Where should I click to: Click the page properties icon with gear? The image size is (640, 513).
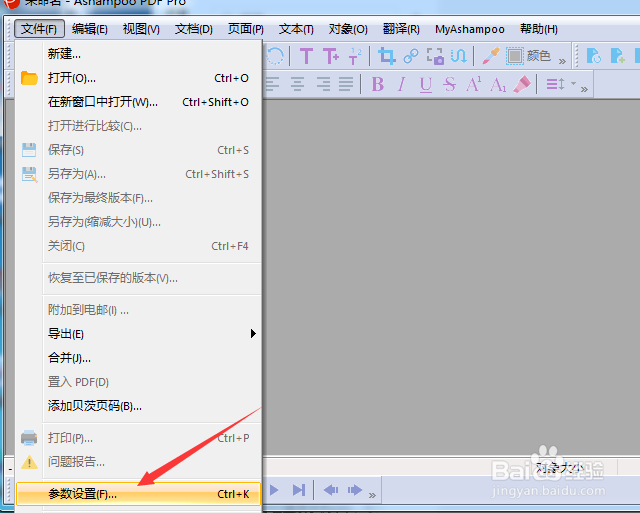593,56
